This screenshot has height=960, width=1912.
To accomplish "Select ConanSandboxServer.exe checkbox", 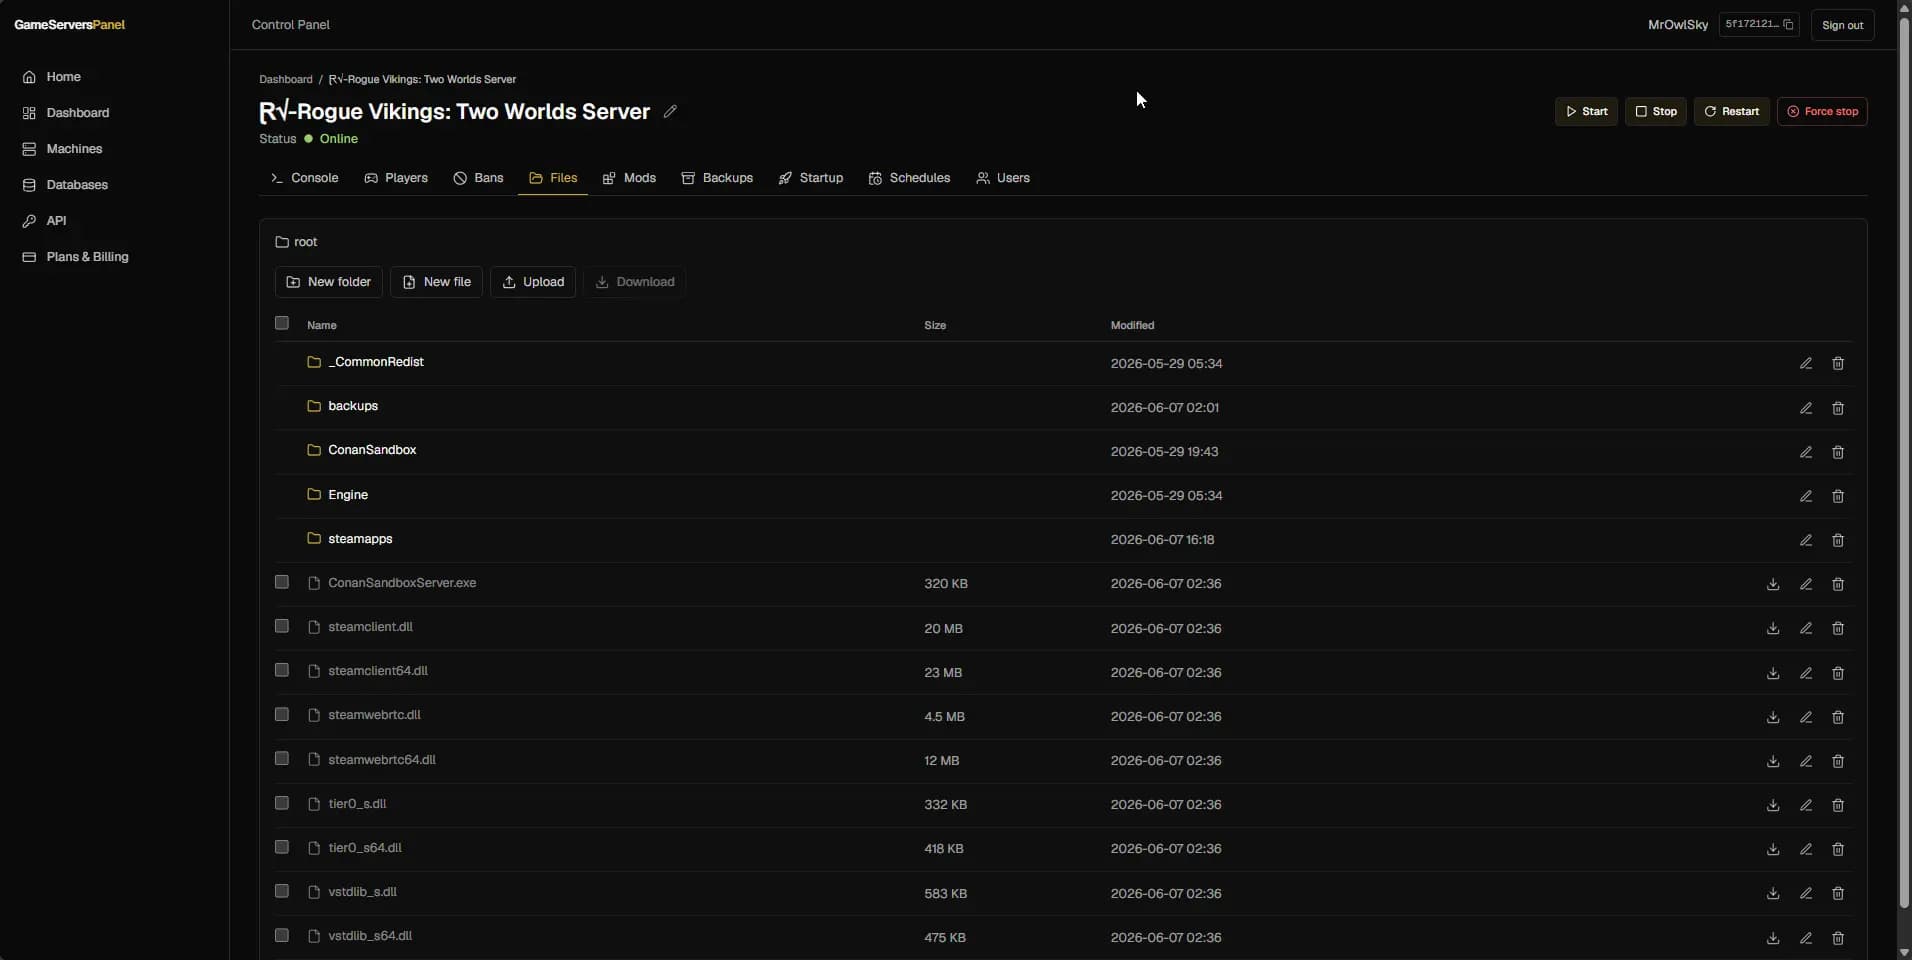I will pyautogui.click(x=282, y=582).
